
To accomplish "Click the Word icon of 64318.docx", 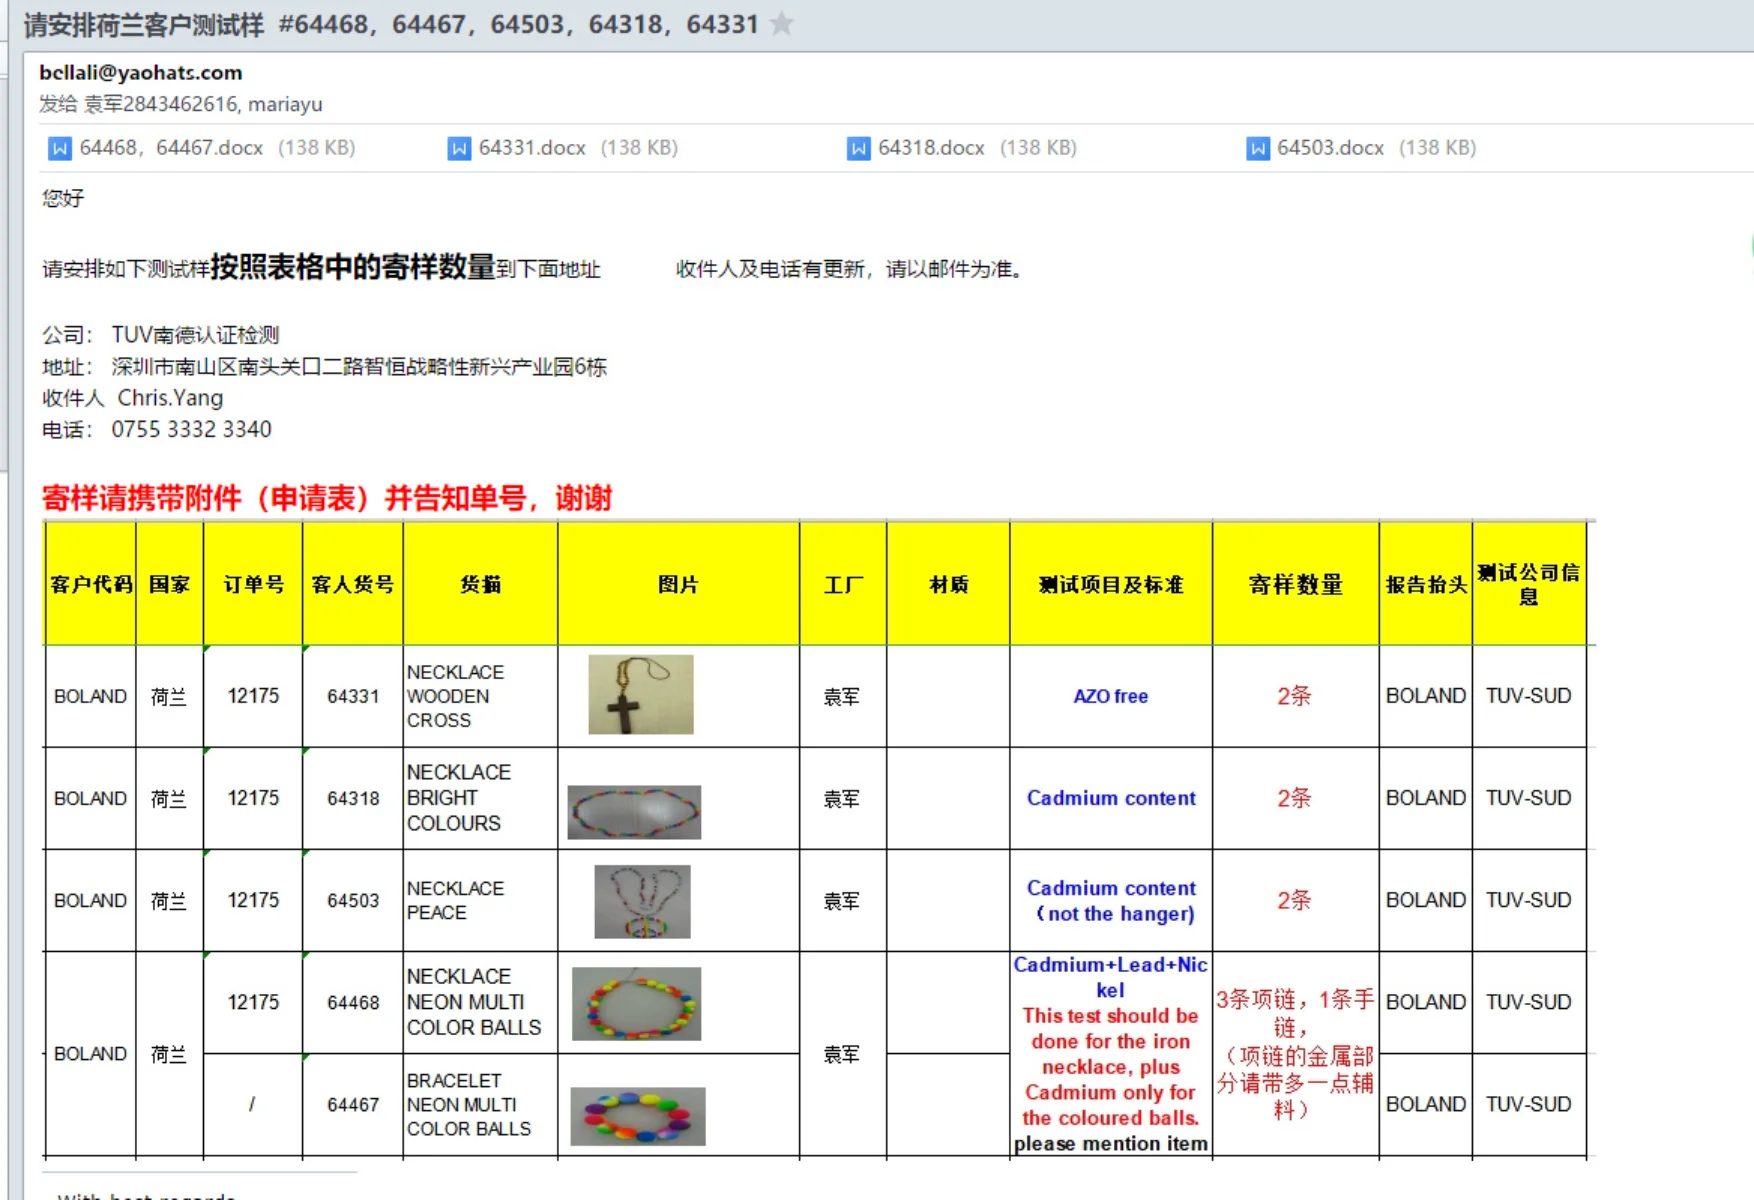I will [x=858, y=148].
